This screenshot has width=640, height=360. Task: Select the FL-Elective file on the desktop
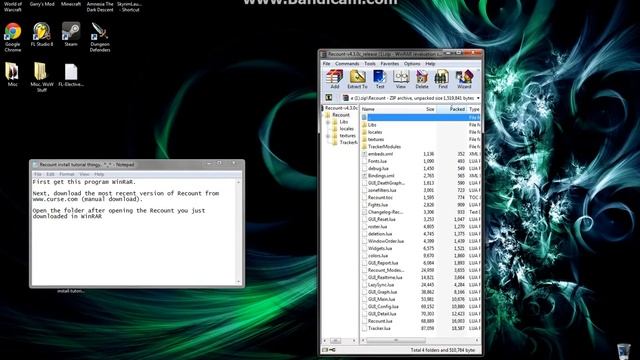pyautogui.click(x=71, y=74)
